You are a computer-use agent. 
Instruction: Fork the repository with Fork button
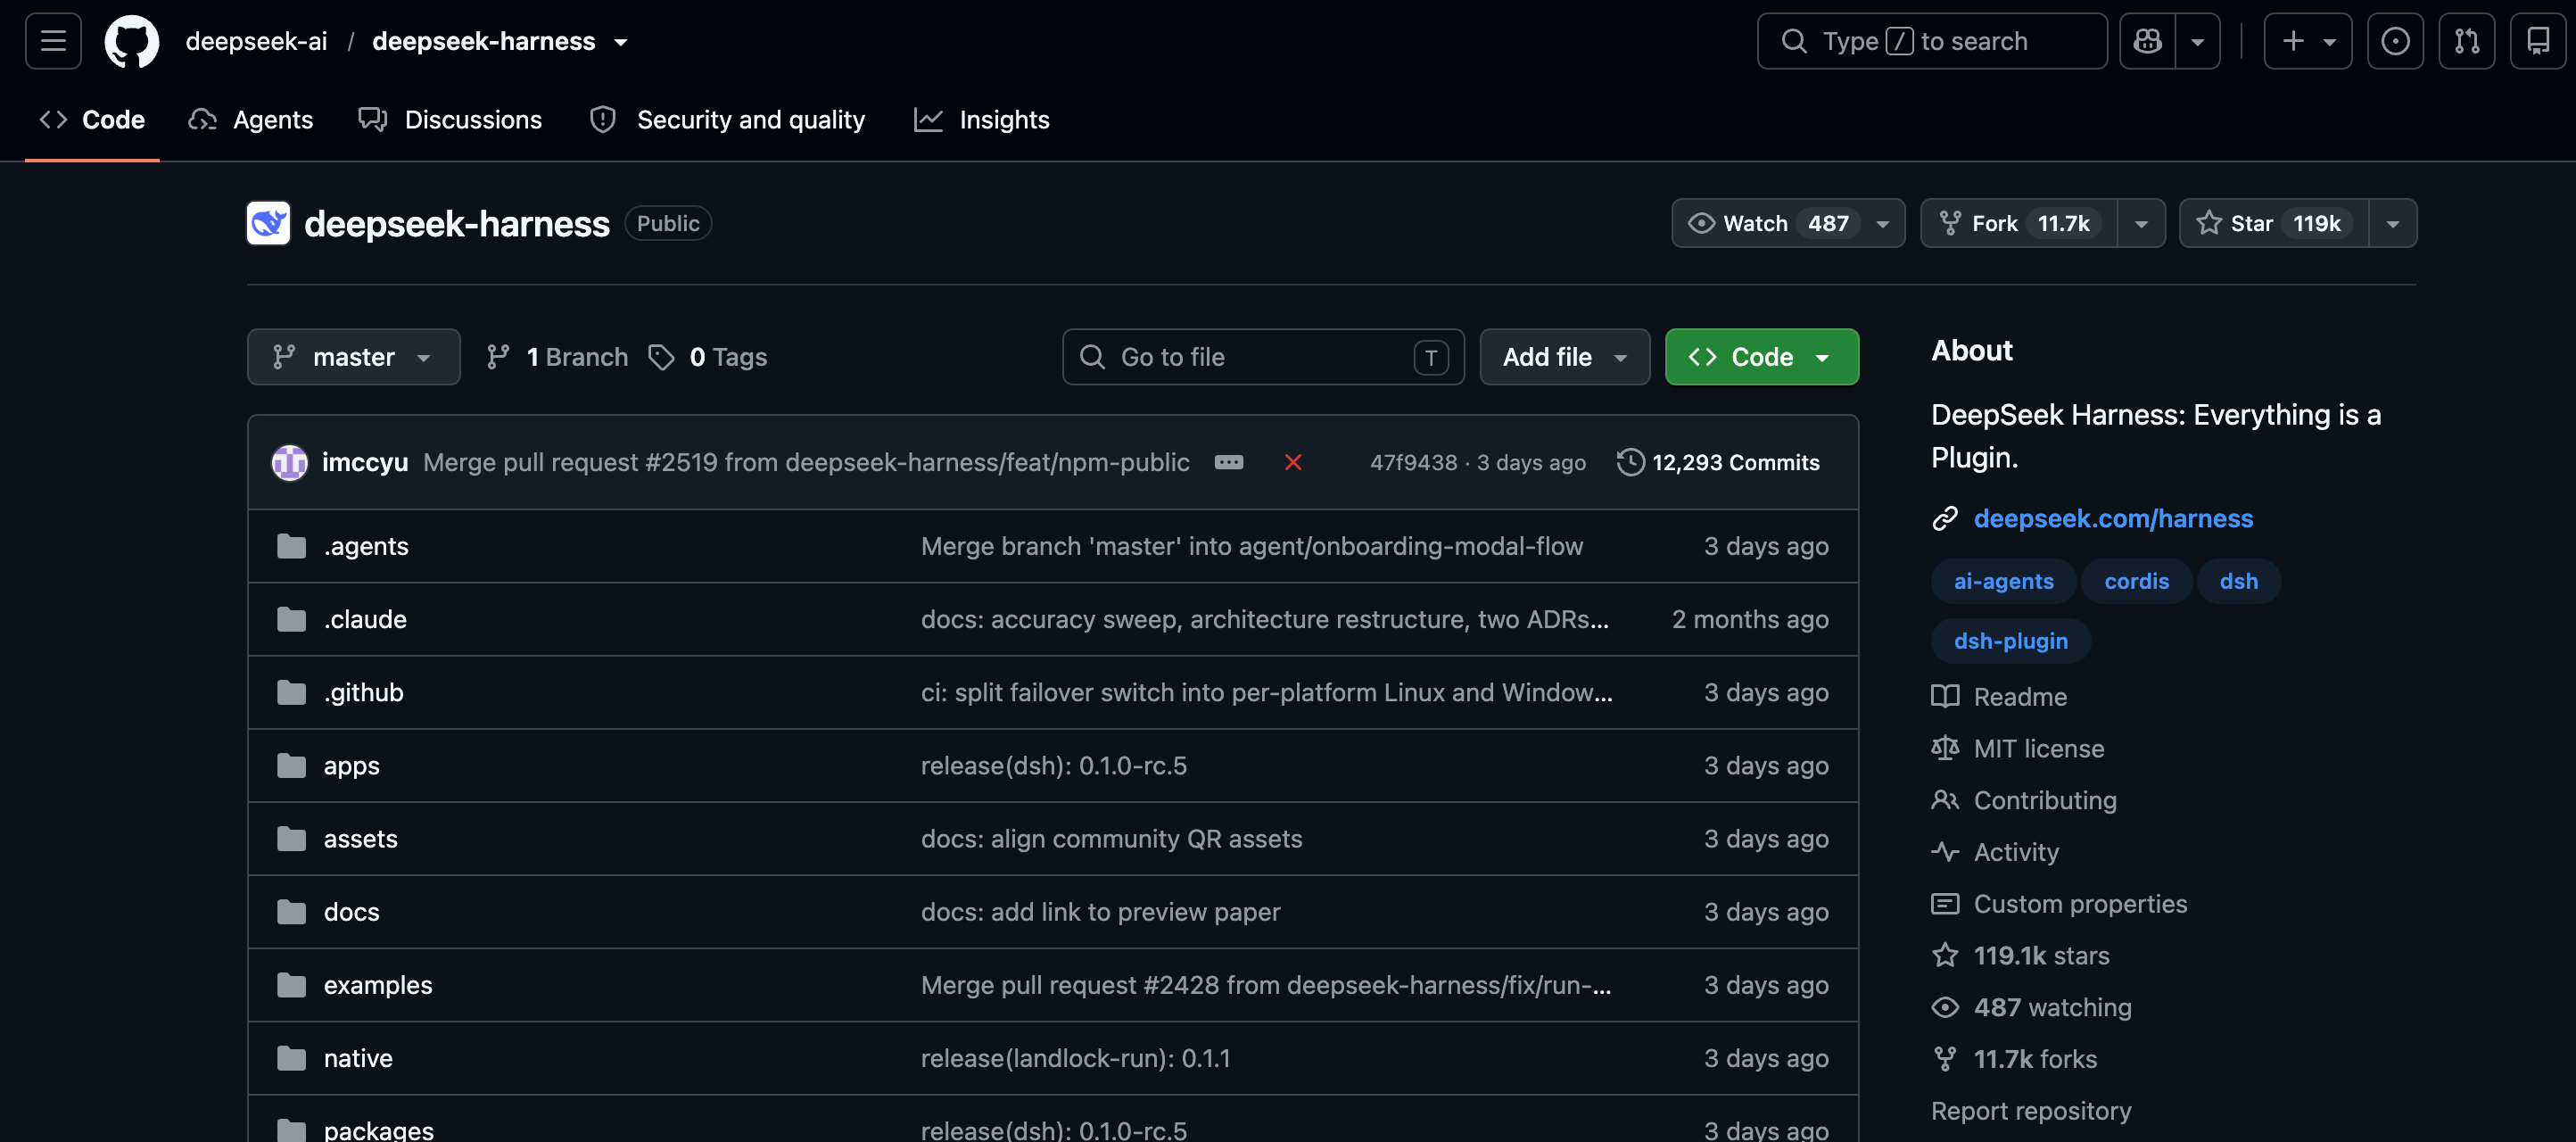(2018, 223)
